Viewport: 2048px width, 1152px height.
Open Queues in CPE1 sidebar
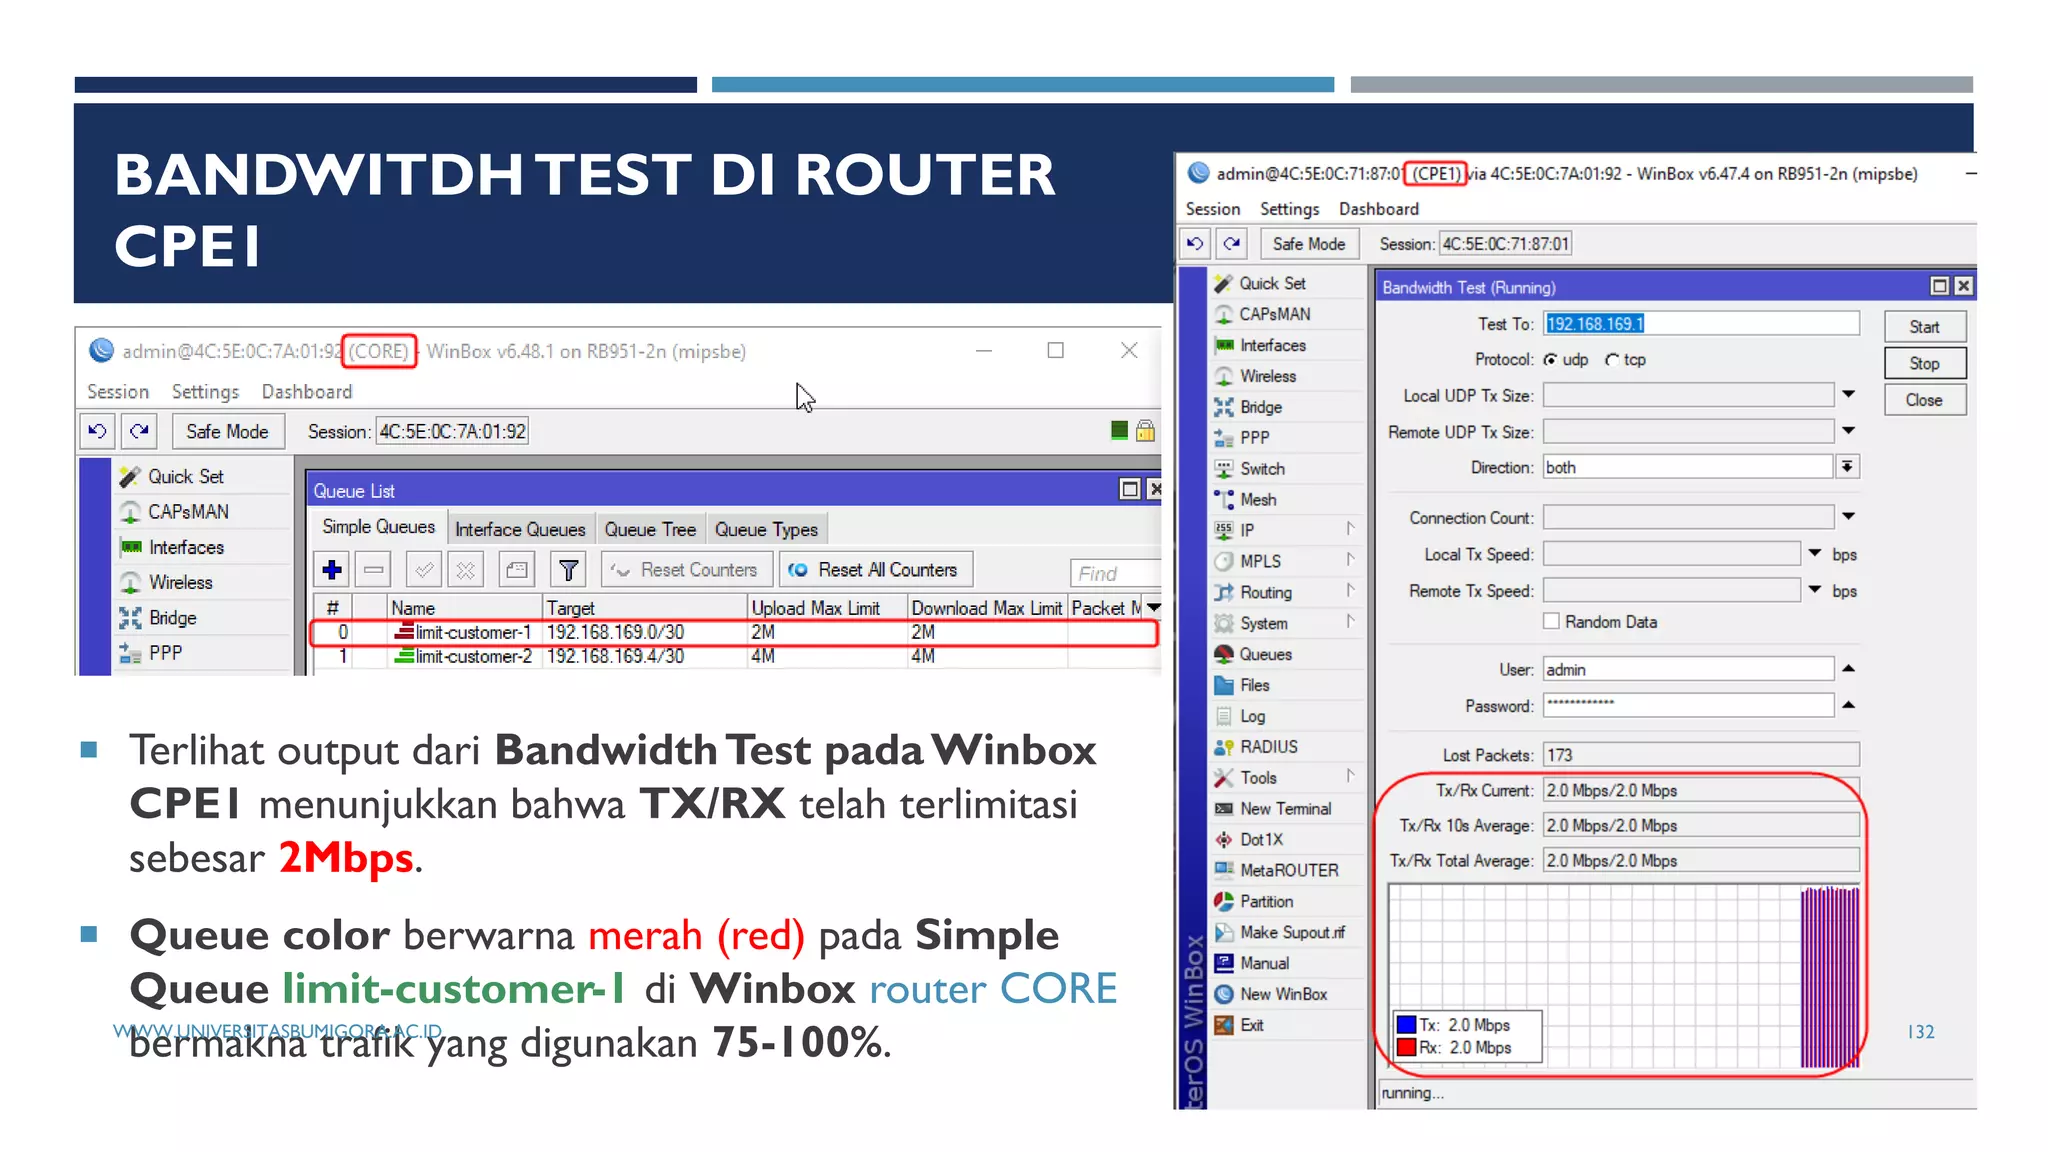[x=1266, y=654]
